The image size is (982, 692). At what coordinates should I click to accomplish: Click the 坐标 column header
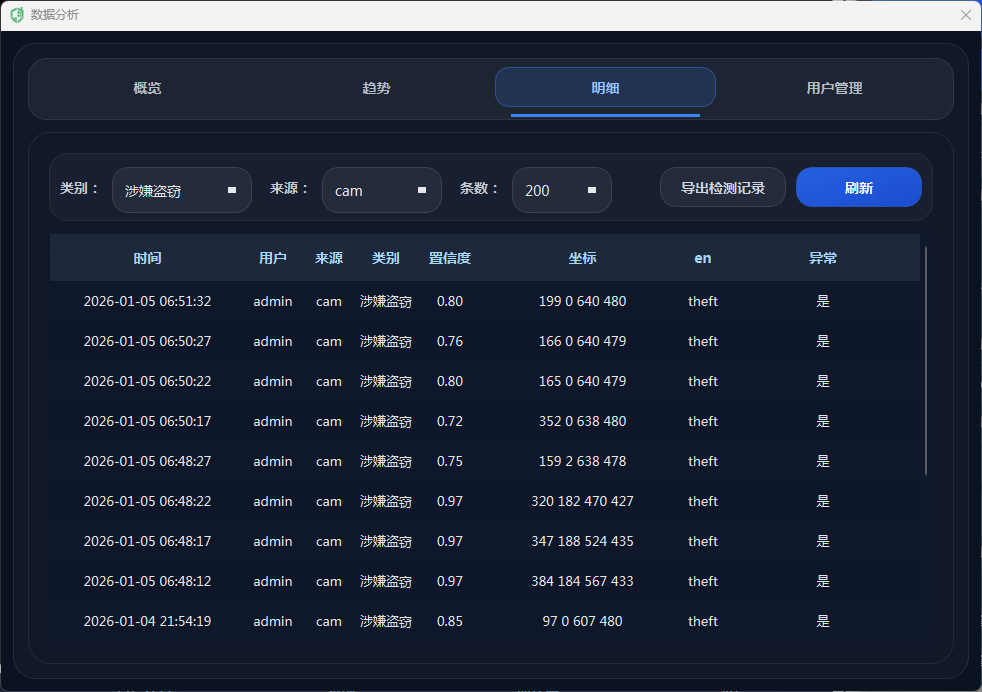[582, 258]
